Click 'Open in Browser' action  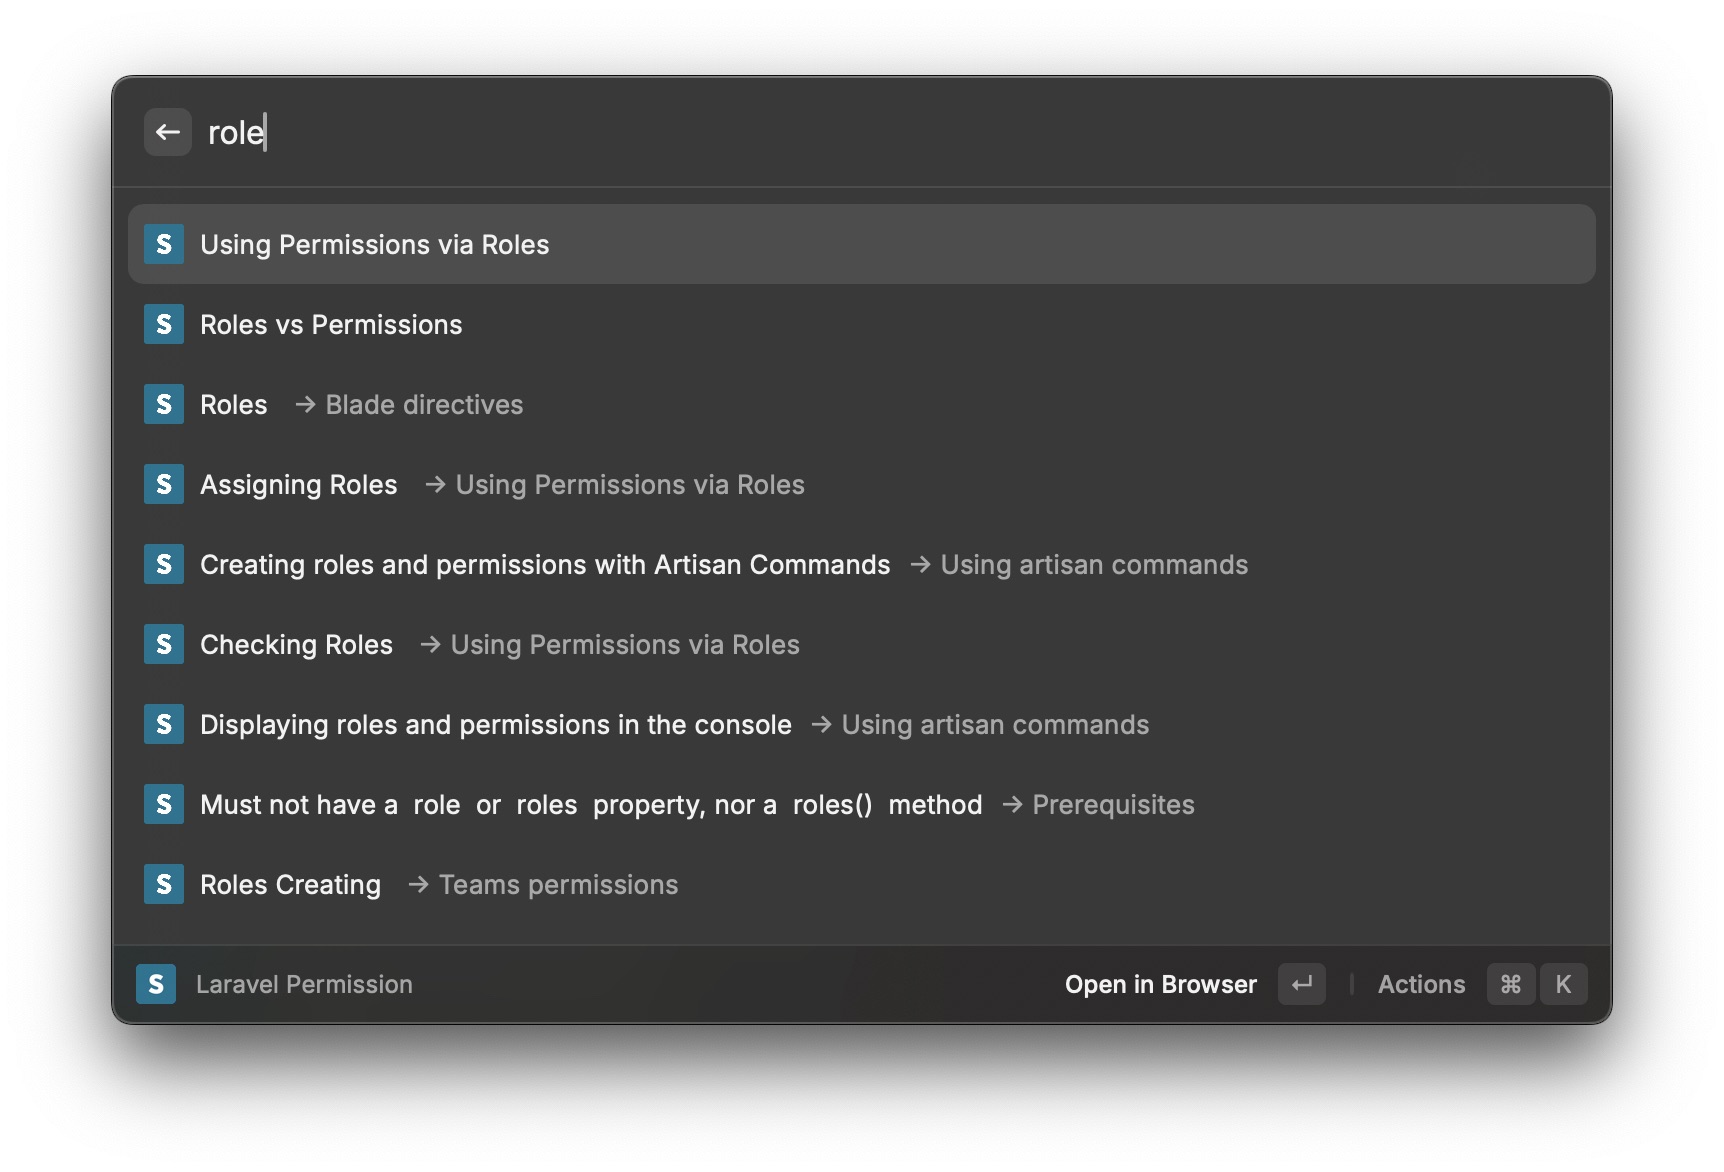click(x=1160, y=984)
